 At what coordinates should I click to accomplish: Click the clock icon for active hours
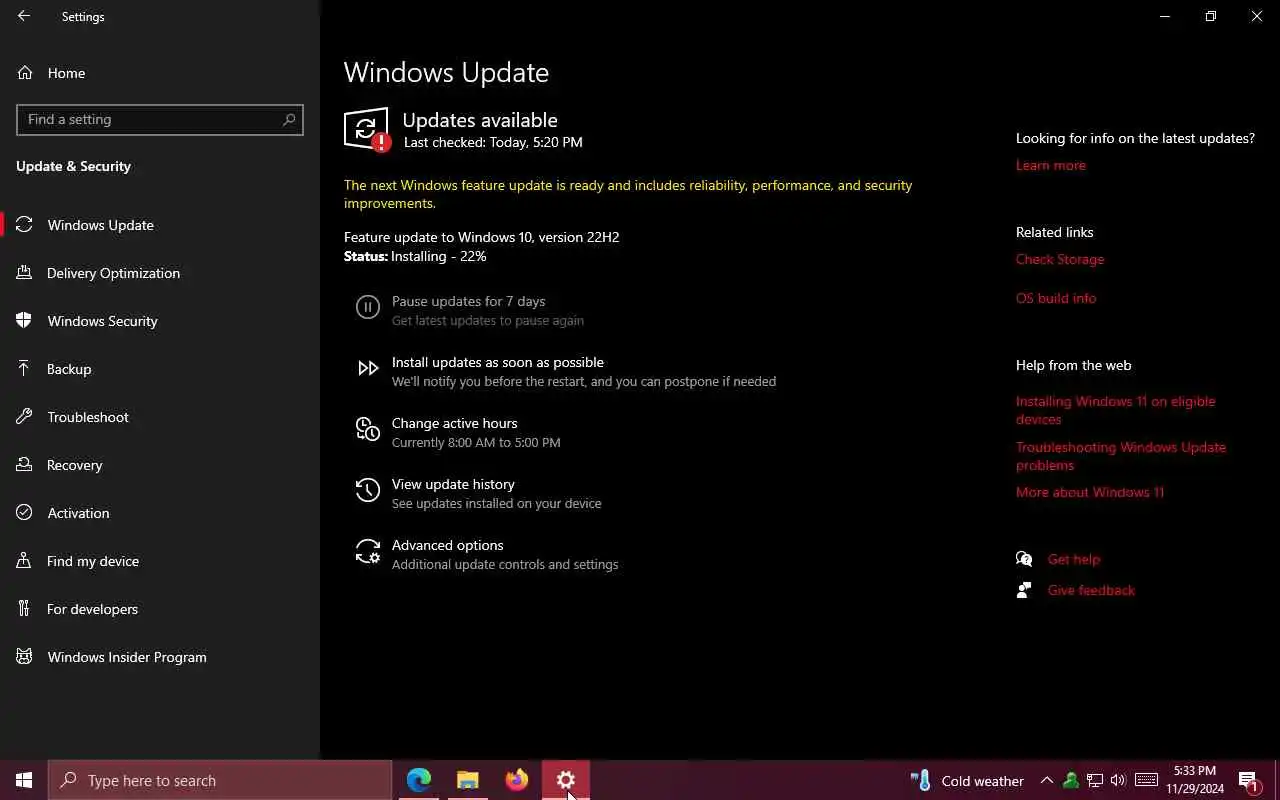tap(368, 430)
